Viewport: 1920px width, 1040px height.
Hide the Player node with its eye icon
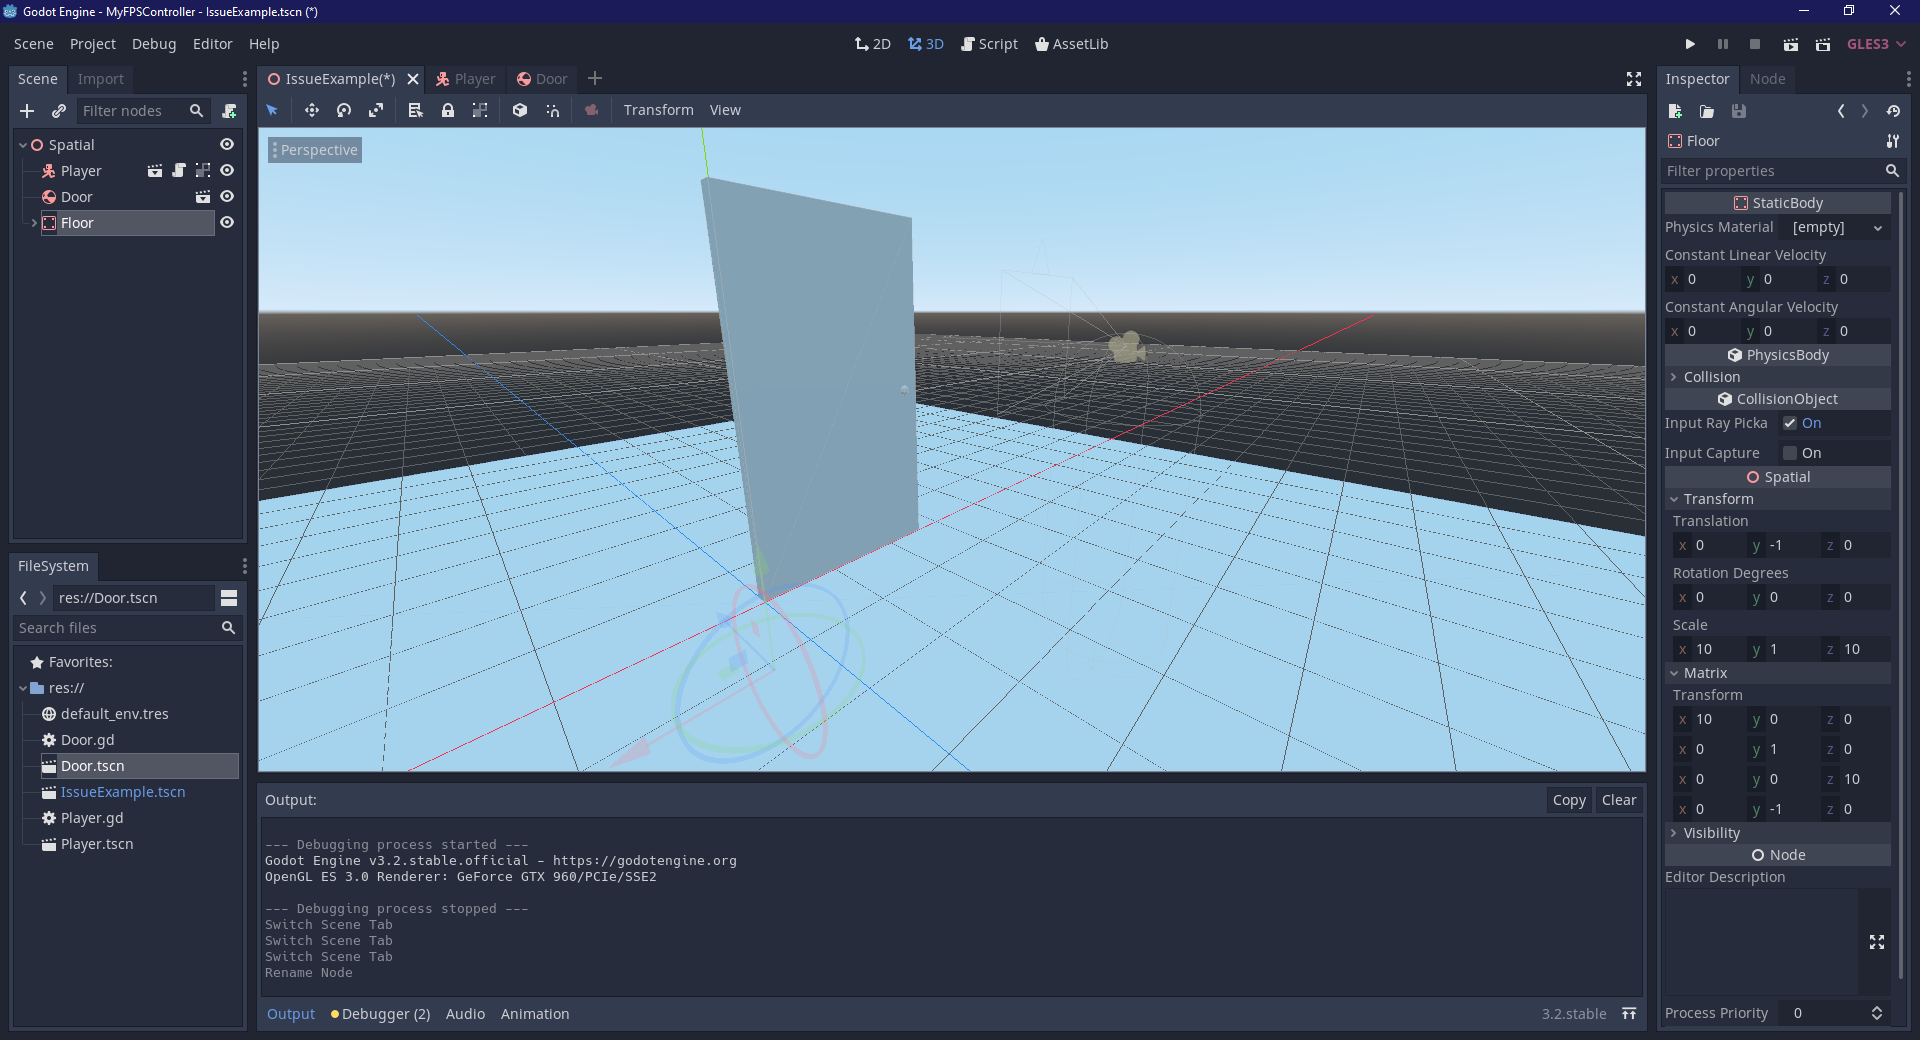tap(227, 171)
